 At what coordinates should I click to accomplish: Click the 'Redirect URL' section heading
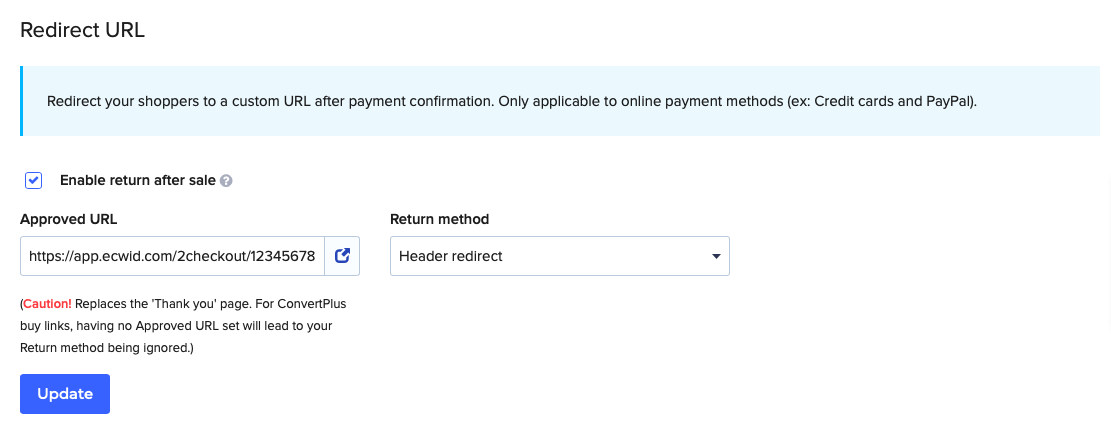click(x=82, y=30)
